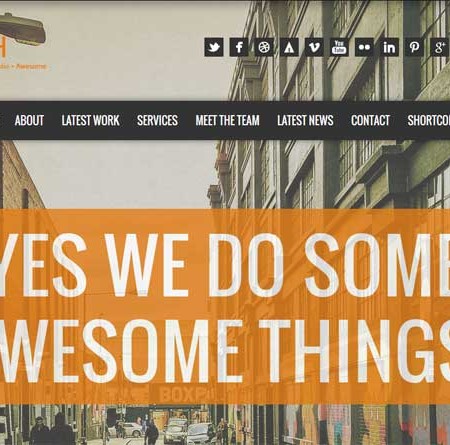The height and width of the screenshot is (445, 450).
Task: Open the Shortcodes menu item
Action: click(x=429, y=120)
